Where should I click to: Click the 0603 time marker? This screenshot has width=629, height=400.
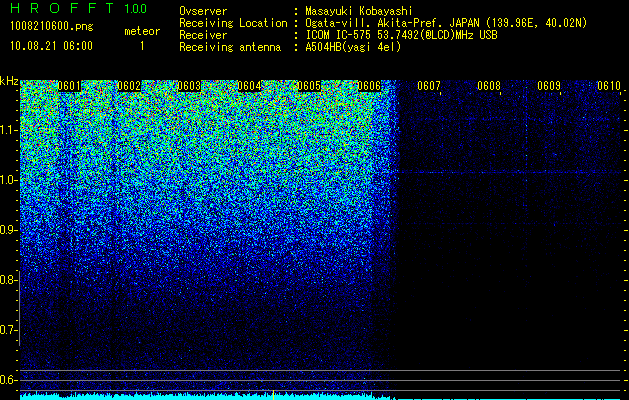point(189,86)
